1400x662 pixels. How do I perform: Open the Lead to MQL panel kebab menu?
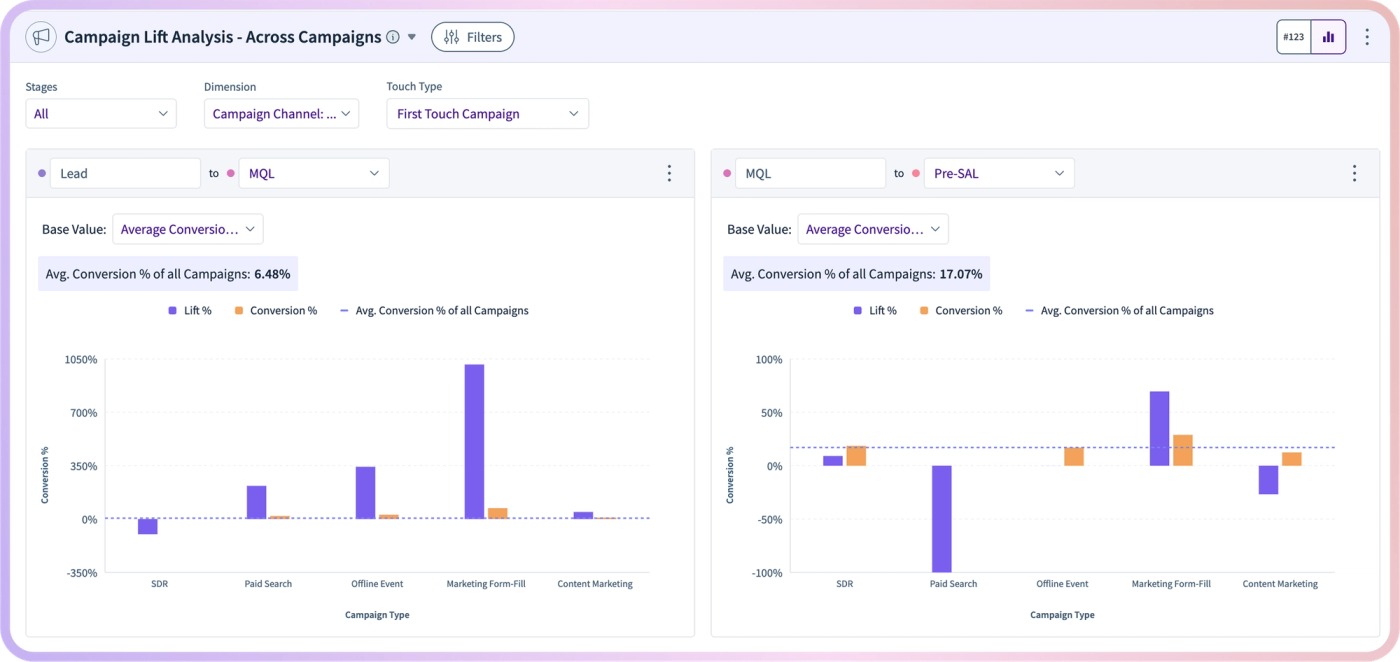[x=669, y=173]
